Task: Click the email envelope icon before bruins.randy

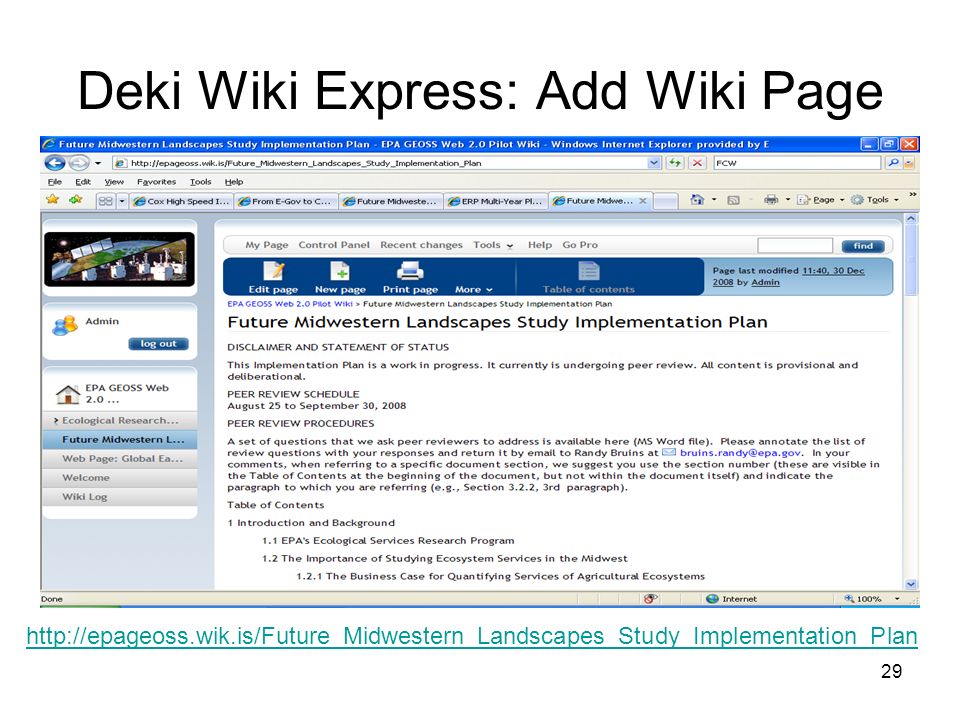Action: tap(669, 452)
